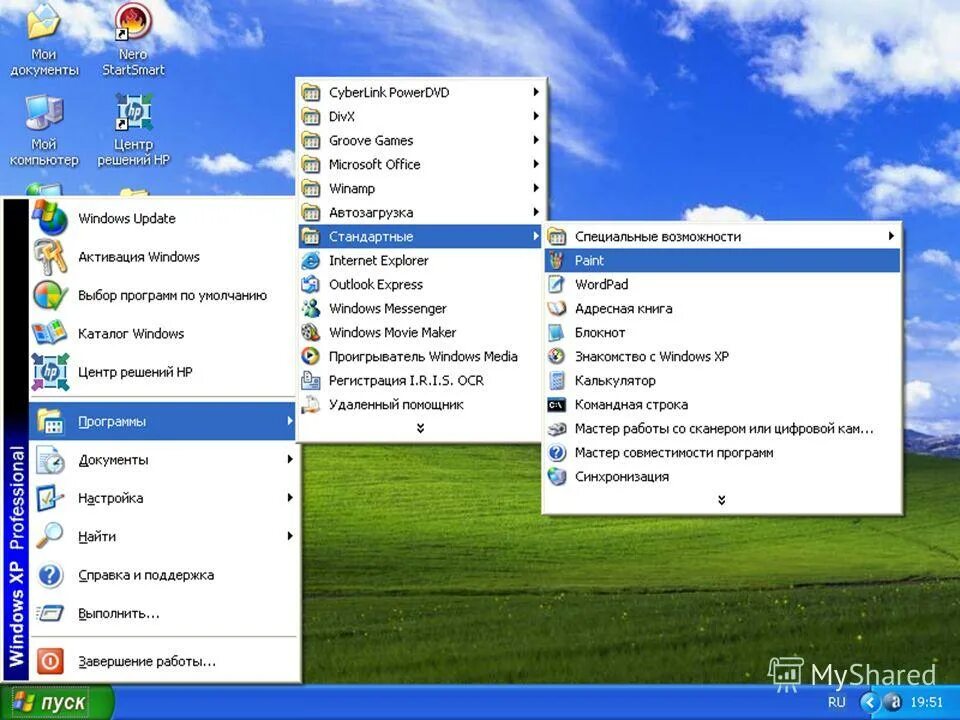The width and height of the screenshot is (960, 720).
Task: Click the Специальные возможности label
Action: point(658,236)
